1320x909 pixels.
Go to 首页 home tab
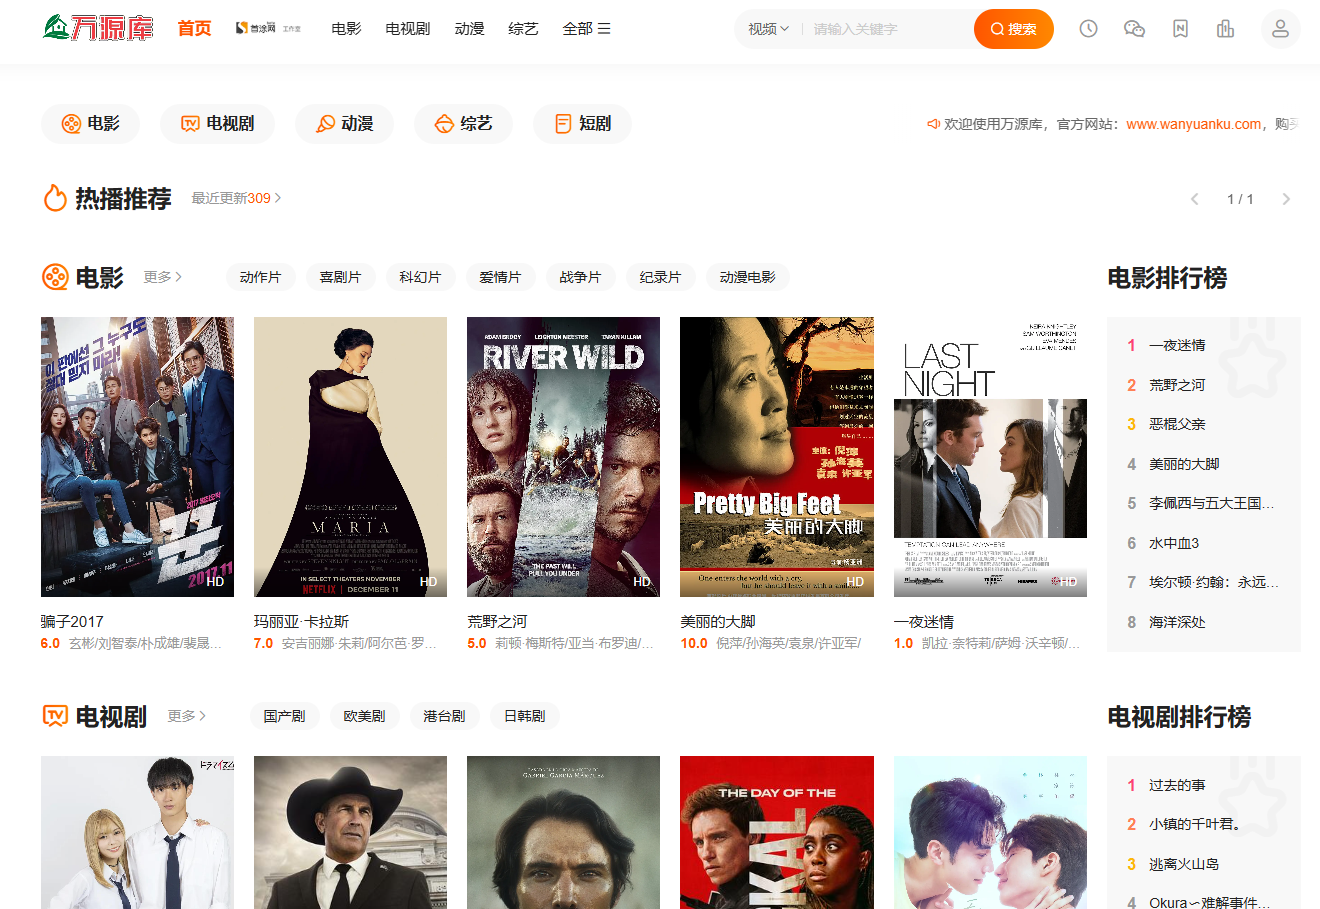195,28
